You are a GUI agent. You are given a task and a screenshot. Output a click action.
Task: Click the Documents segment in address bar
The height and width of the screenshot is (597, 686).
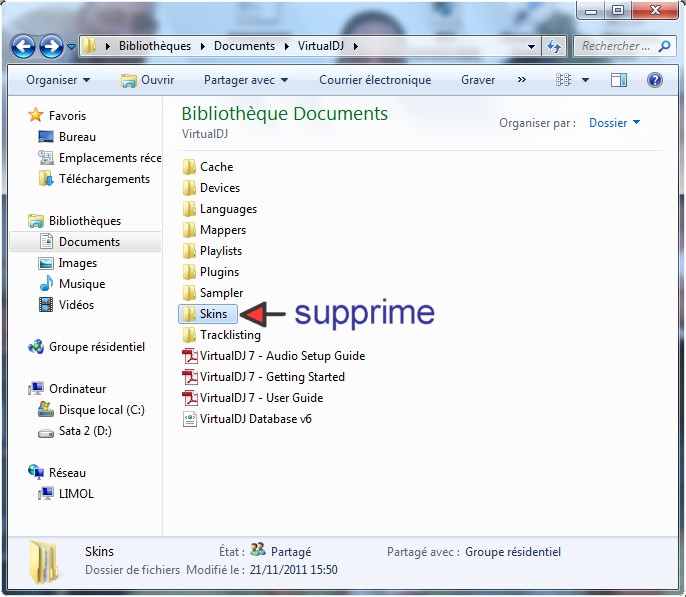coord(244,46)
